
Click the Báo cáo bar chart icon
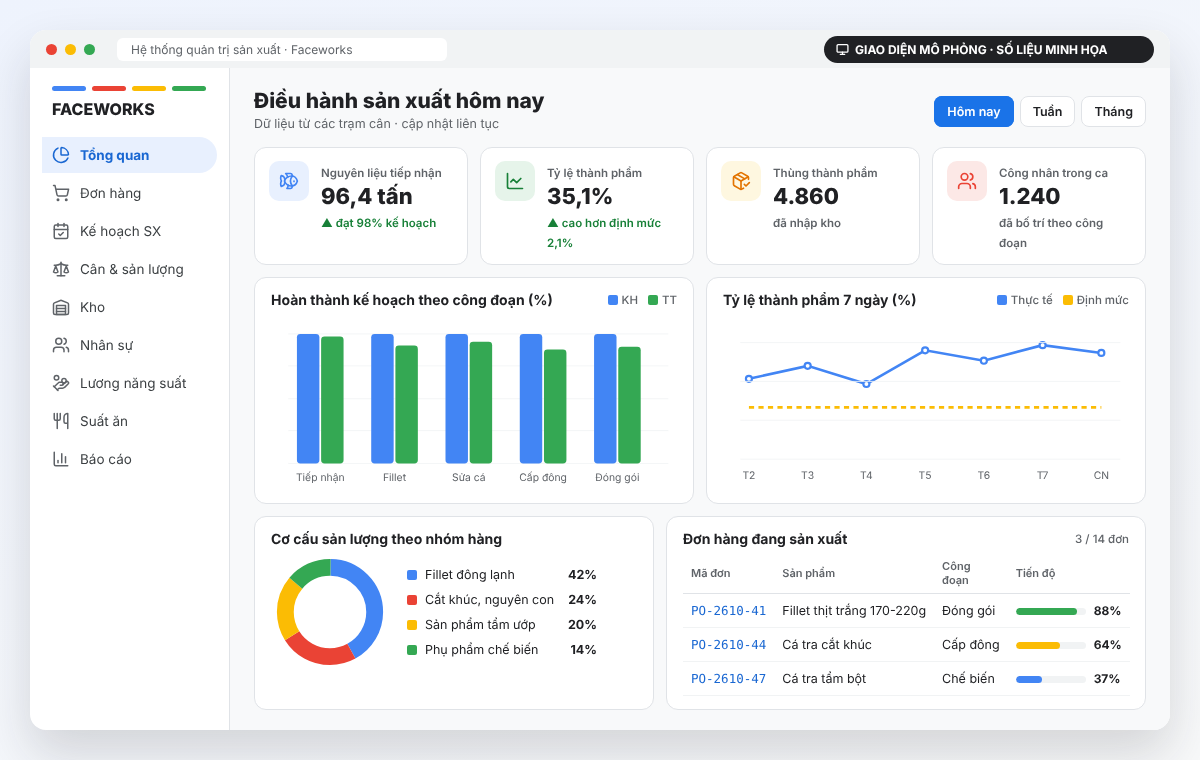(x=61, y=459)
